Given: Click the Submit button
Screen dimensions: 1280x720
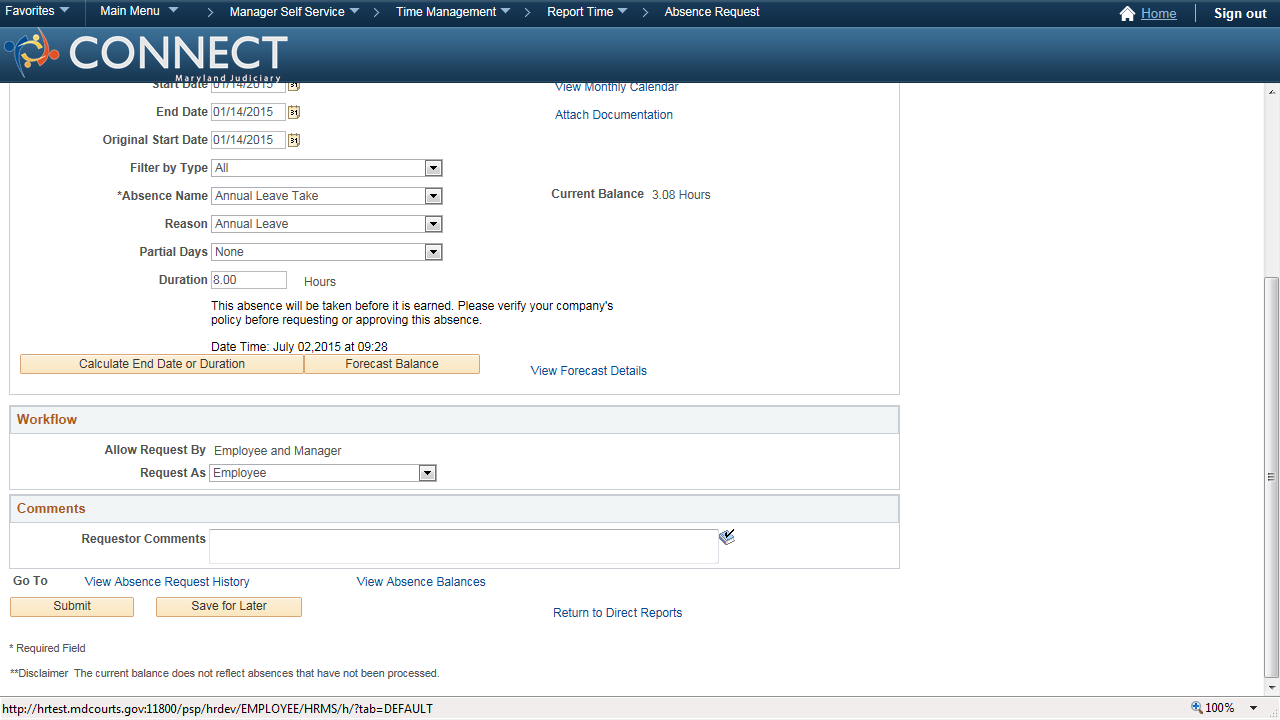Looking at the screenshot, I should point(72,606).
